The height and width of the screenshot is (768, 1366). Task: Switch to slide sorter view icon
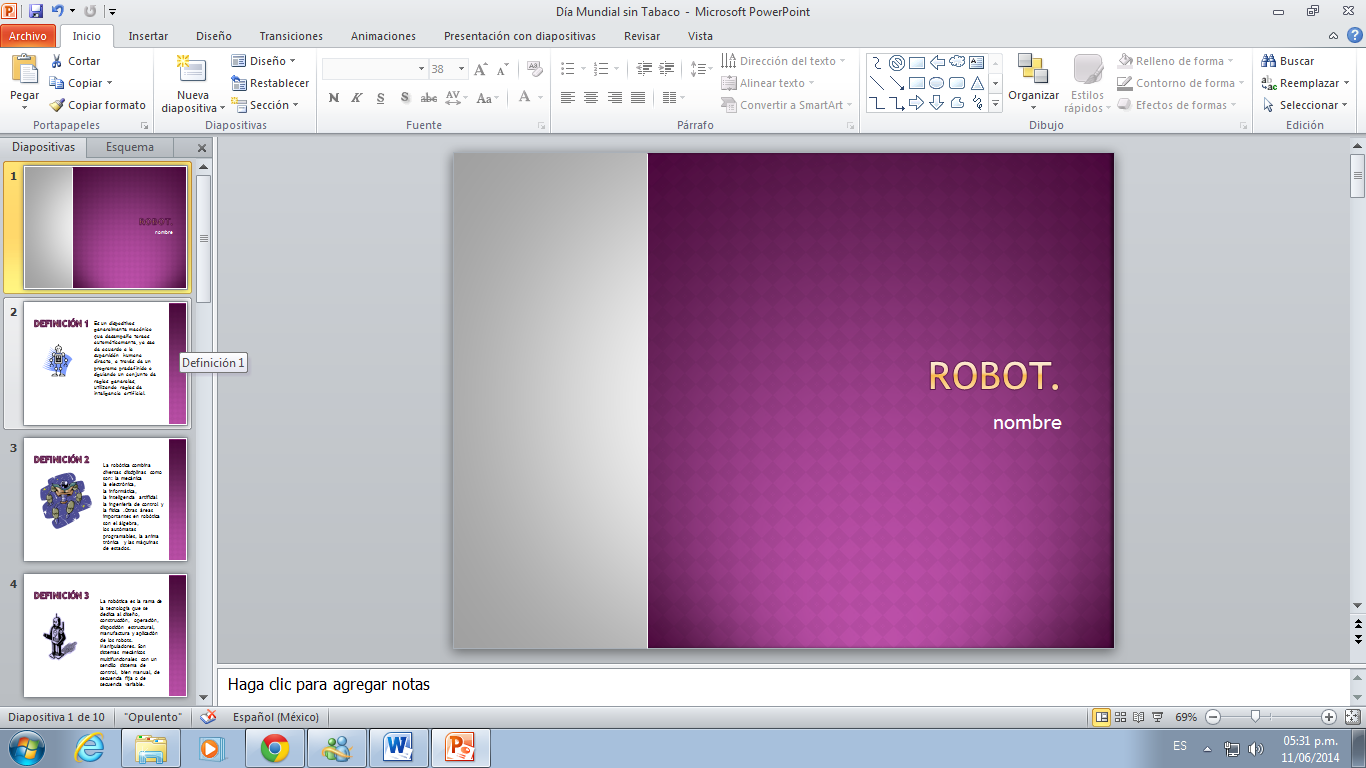1121,717
